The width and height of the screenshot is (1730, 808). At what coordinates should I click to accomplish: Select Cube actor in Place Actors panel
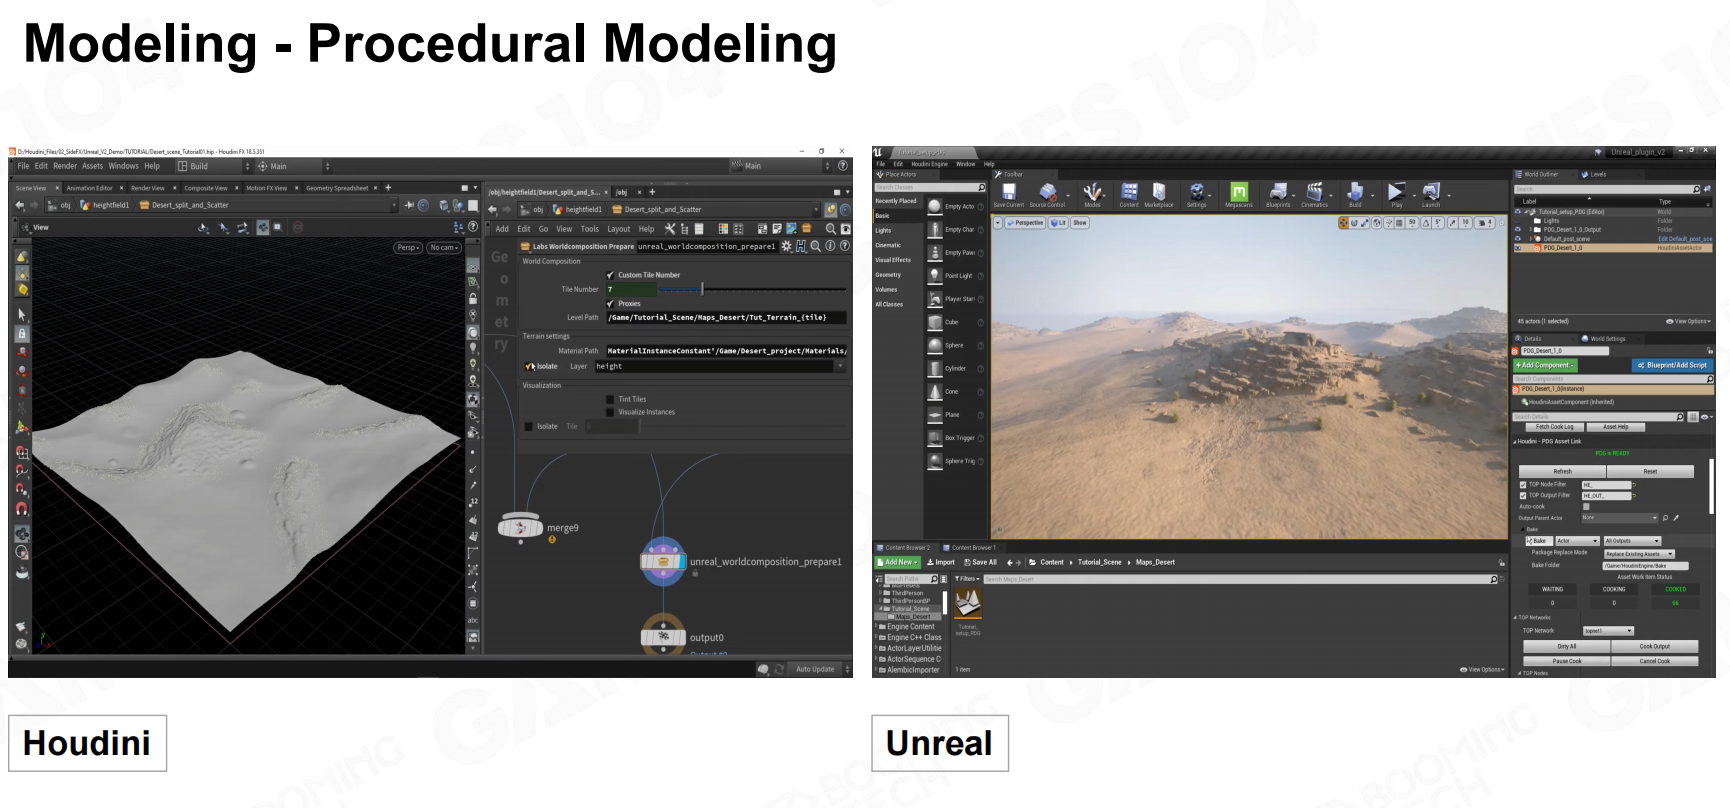(954, 322)
